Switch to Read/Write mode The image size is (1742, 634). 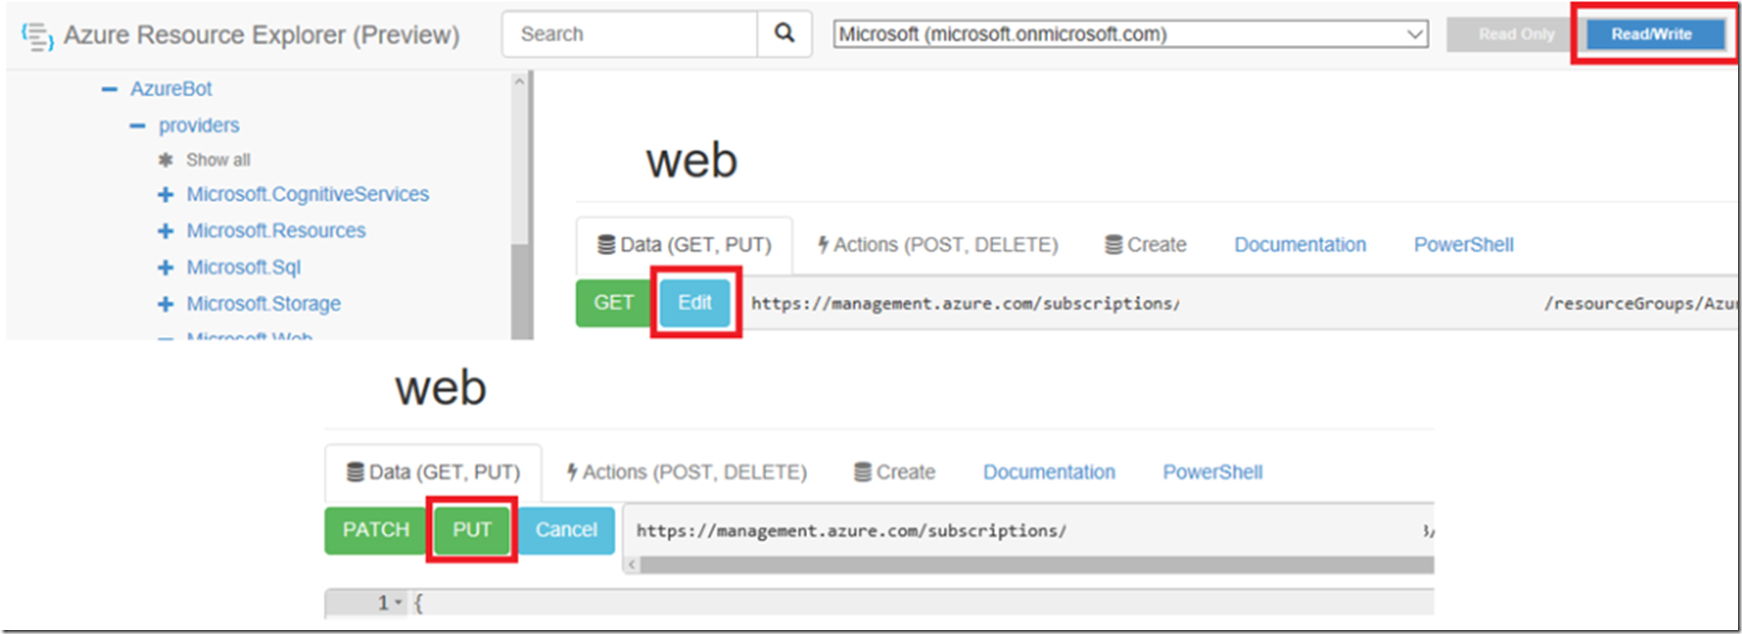click(1652, 34)
